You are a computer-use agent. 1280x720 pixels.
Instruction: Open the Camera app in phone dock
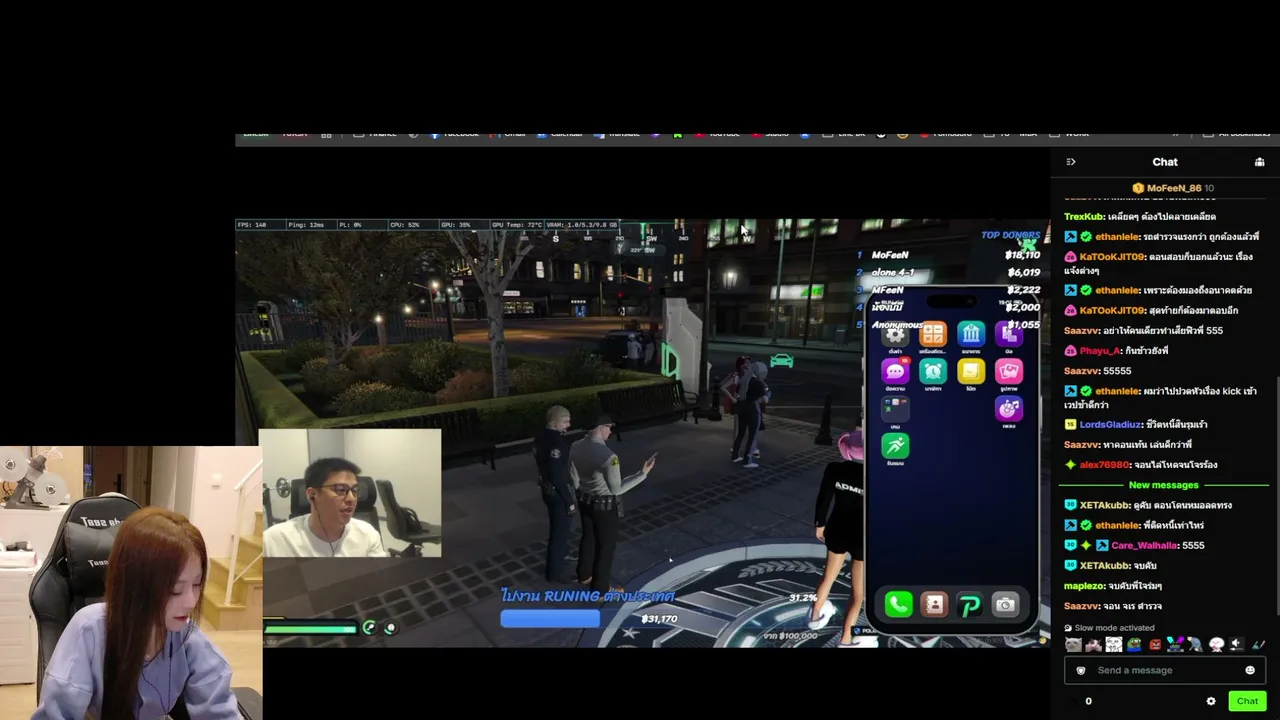point(1005,604)
